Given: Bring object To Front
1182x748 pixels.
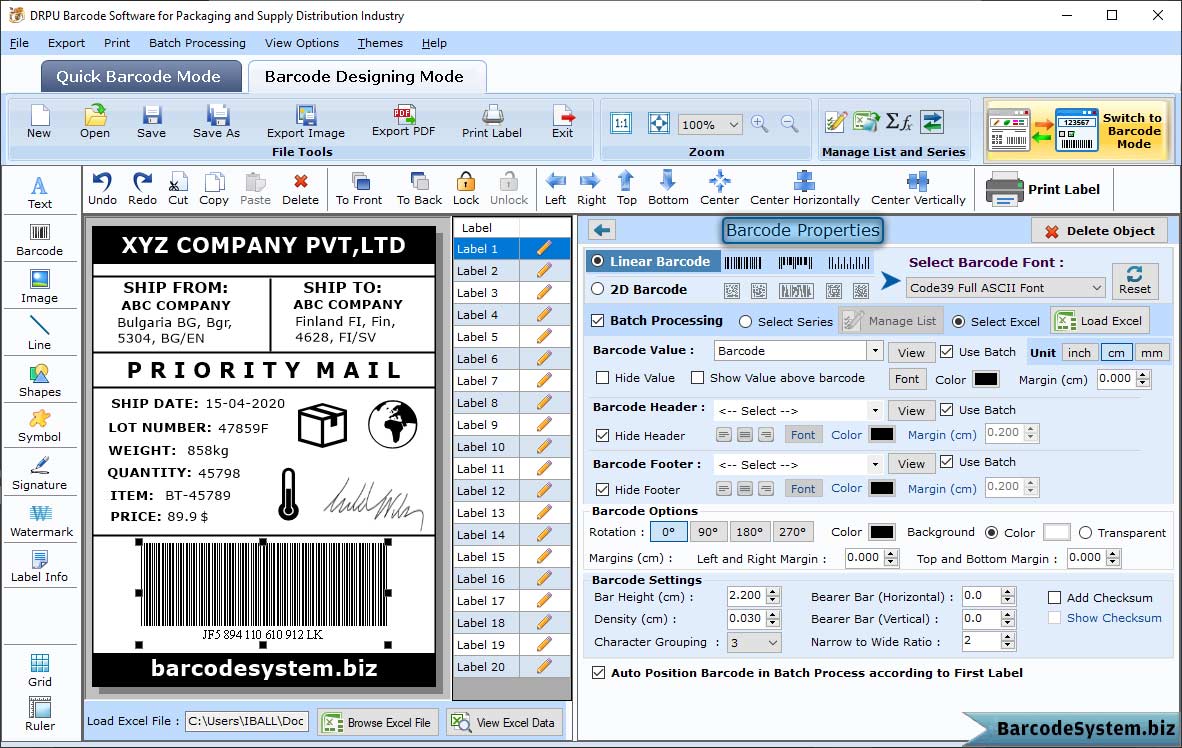Looking at the screenshot, I should pyautogui.click(x=359, y=189).
